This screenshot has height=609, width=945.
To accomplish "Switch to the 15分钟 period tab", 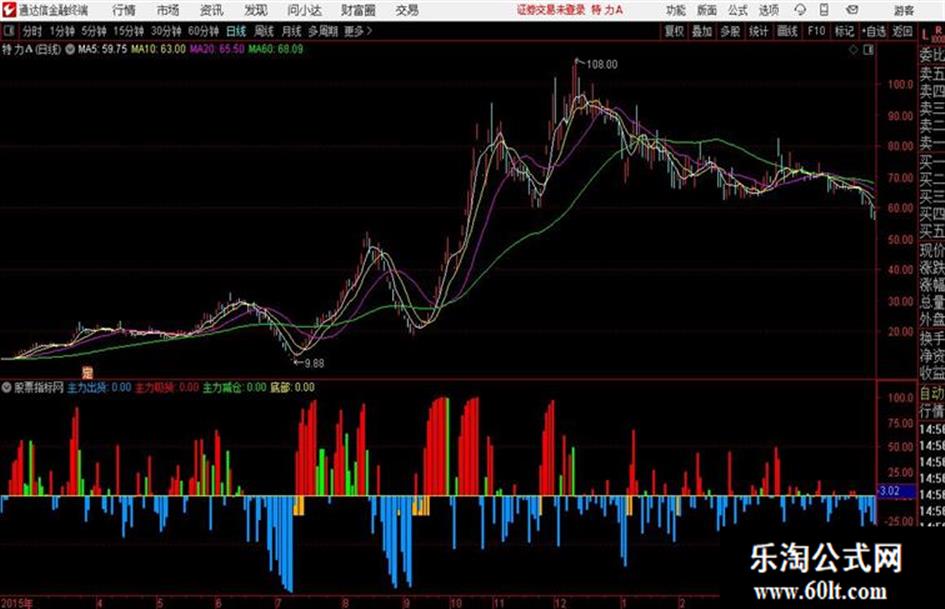I will coord(129,31).
